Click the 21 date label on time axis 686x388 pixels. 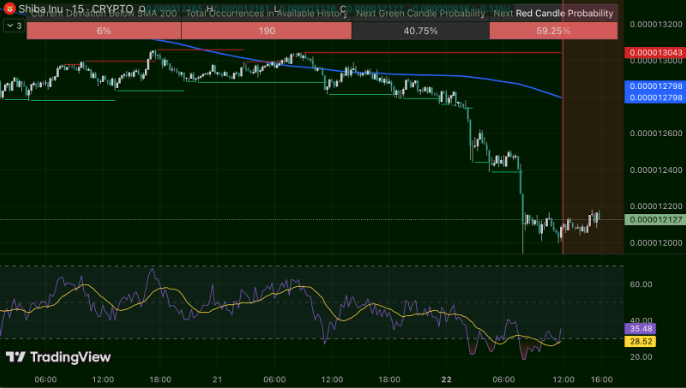coord(217,379)
